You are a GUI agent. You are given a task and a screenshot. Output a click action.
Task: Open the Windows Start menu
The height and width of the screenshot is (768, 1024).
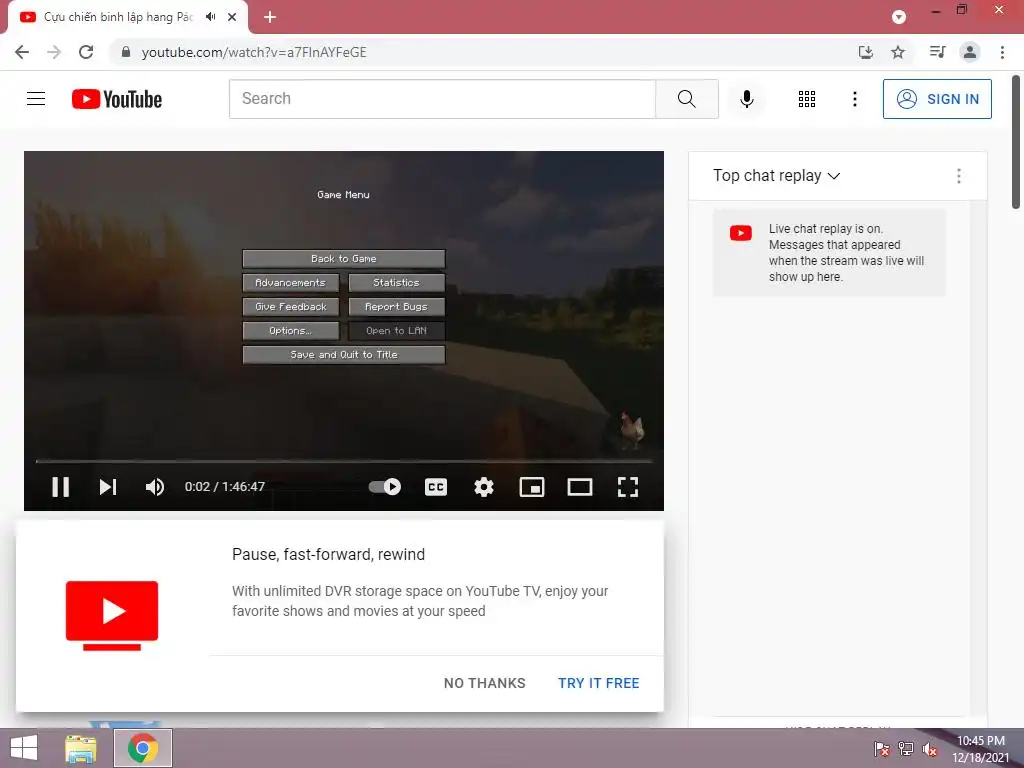[x=24, y=748]
